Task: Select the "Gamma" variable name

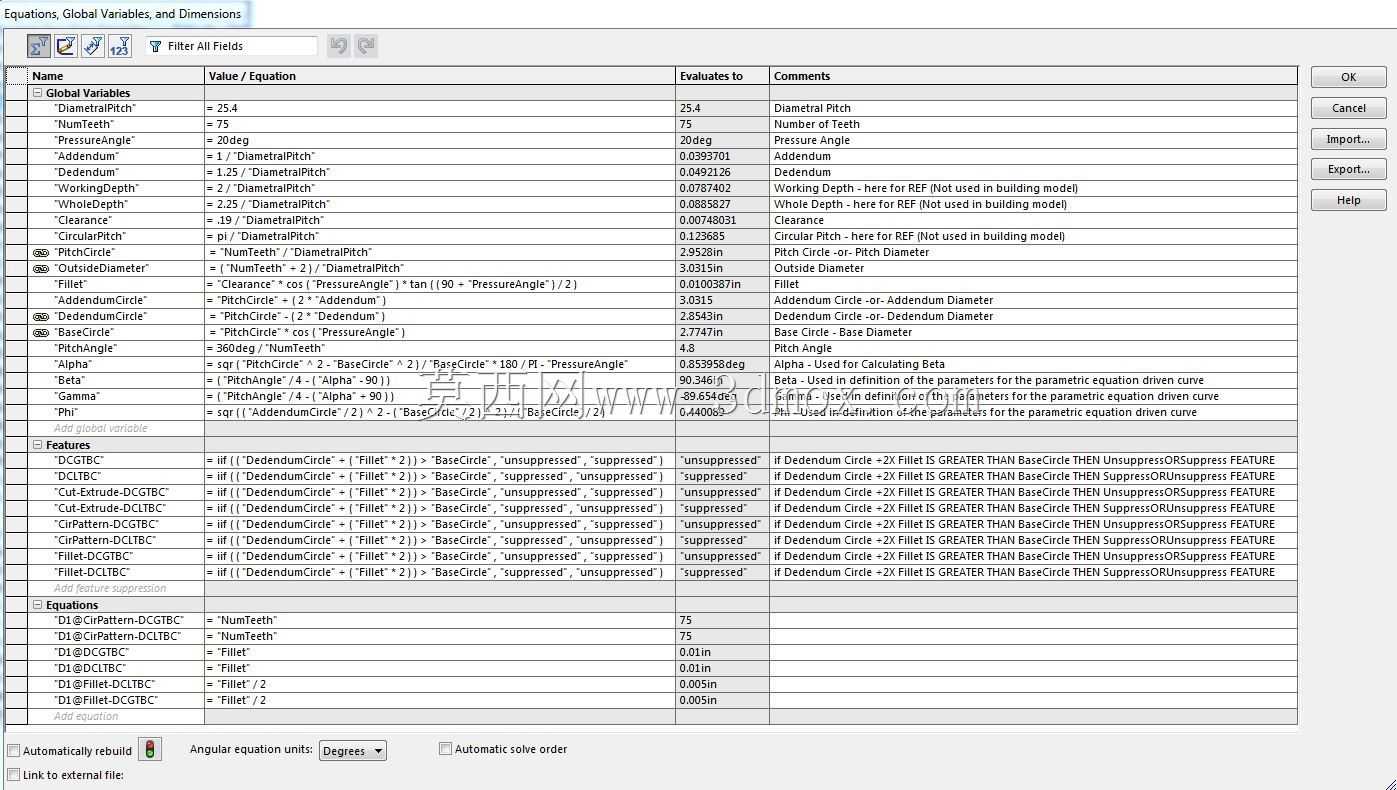Action: pyautogui.click(x=77, y=396)
